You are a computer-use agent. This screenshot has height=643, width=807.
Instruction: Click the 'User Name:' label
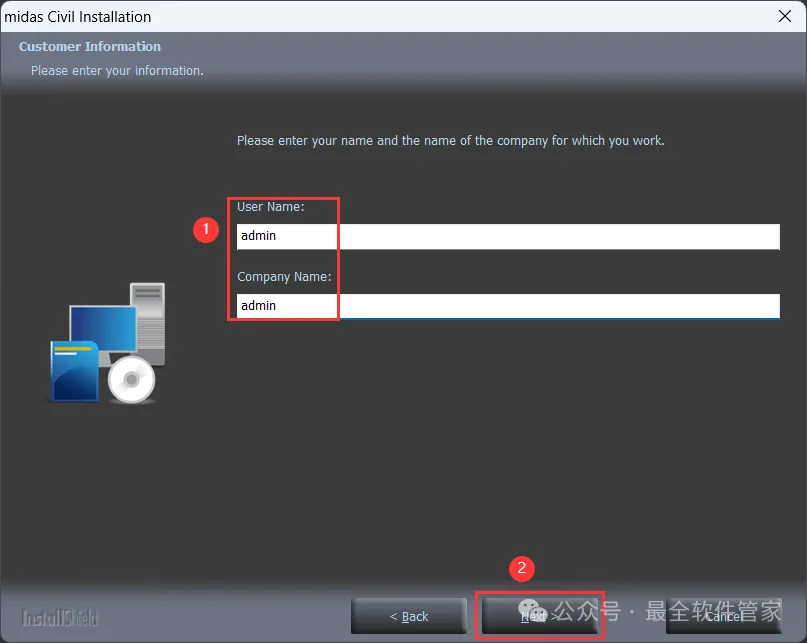point(271,207)
